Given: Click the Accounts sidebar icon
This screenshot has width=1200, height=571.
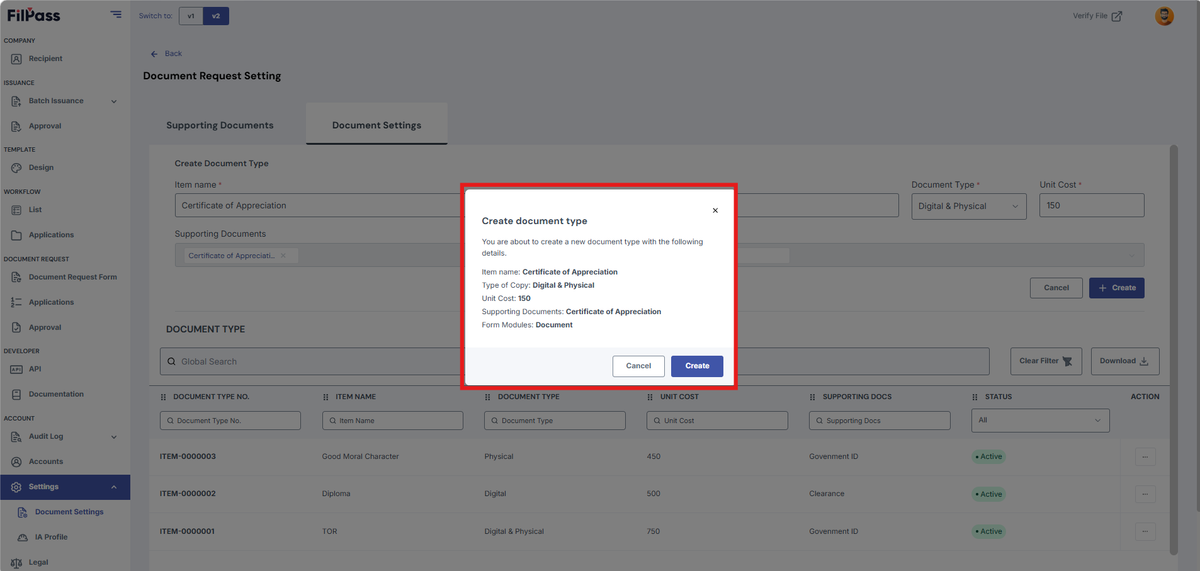Looking at the screenshot, I should point(17,462).
